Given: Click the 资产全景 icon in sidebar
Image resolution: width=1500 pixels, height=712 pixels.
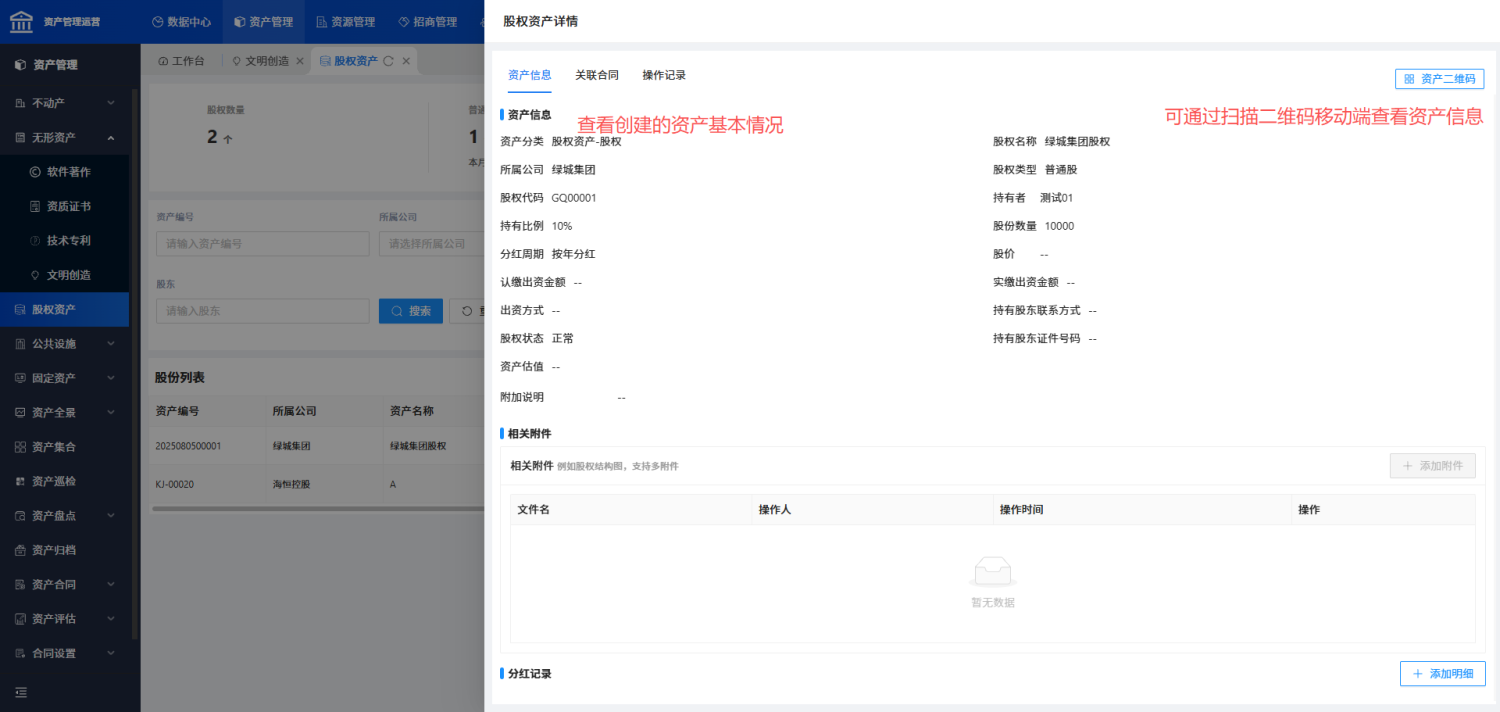Looking at the screenshot, I should pyautogui.click(x=20, y=412).
